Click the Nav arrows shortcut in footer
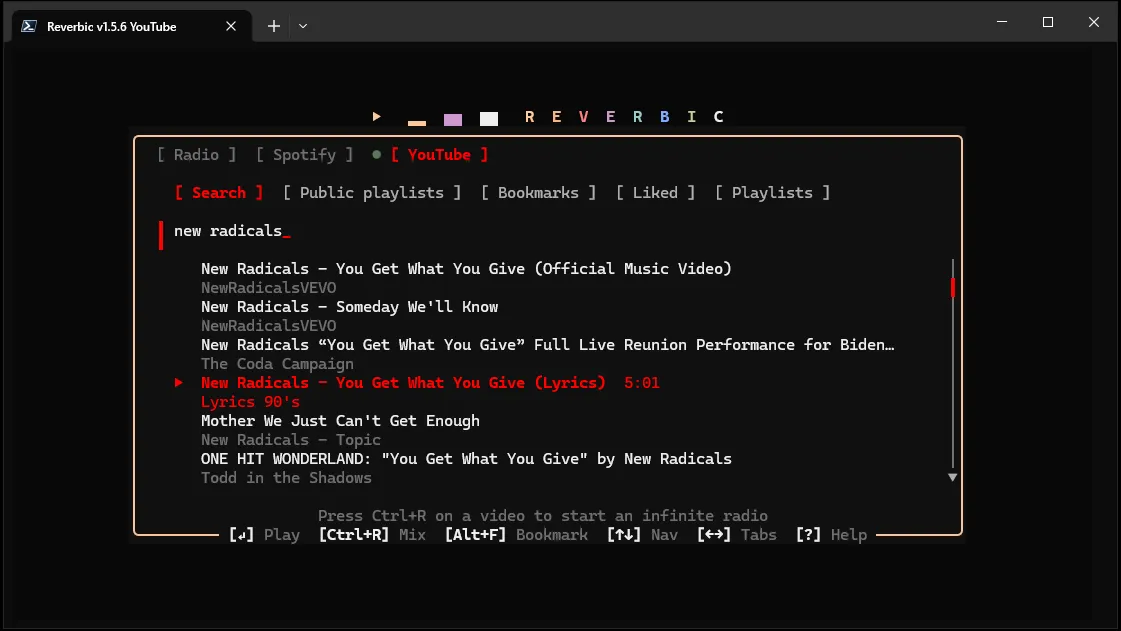The width and height of the screenshot is (1121, 631). point(642,535)
